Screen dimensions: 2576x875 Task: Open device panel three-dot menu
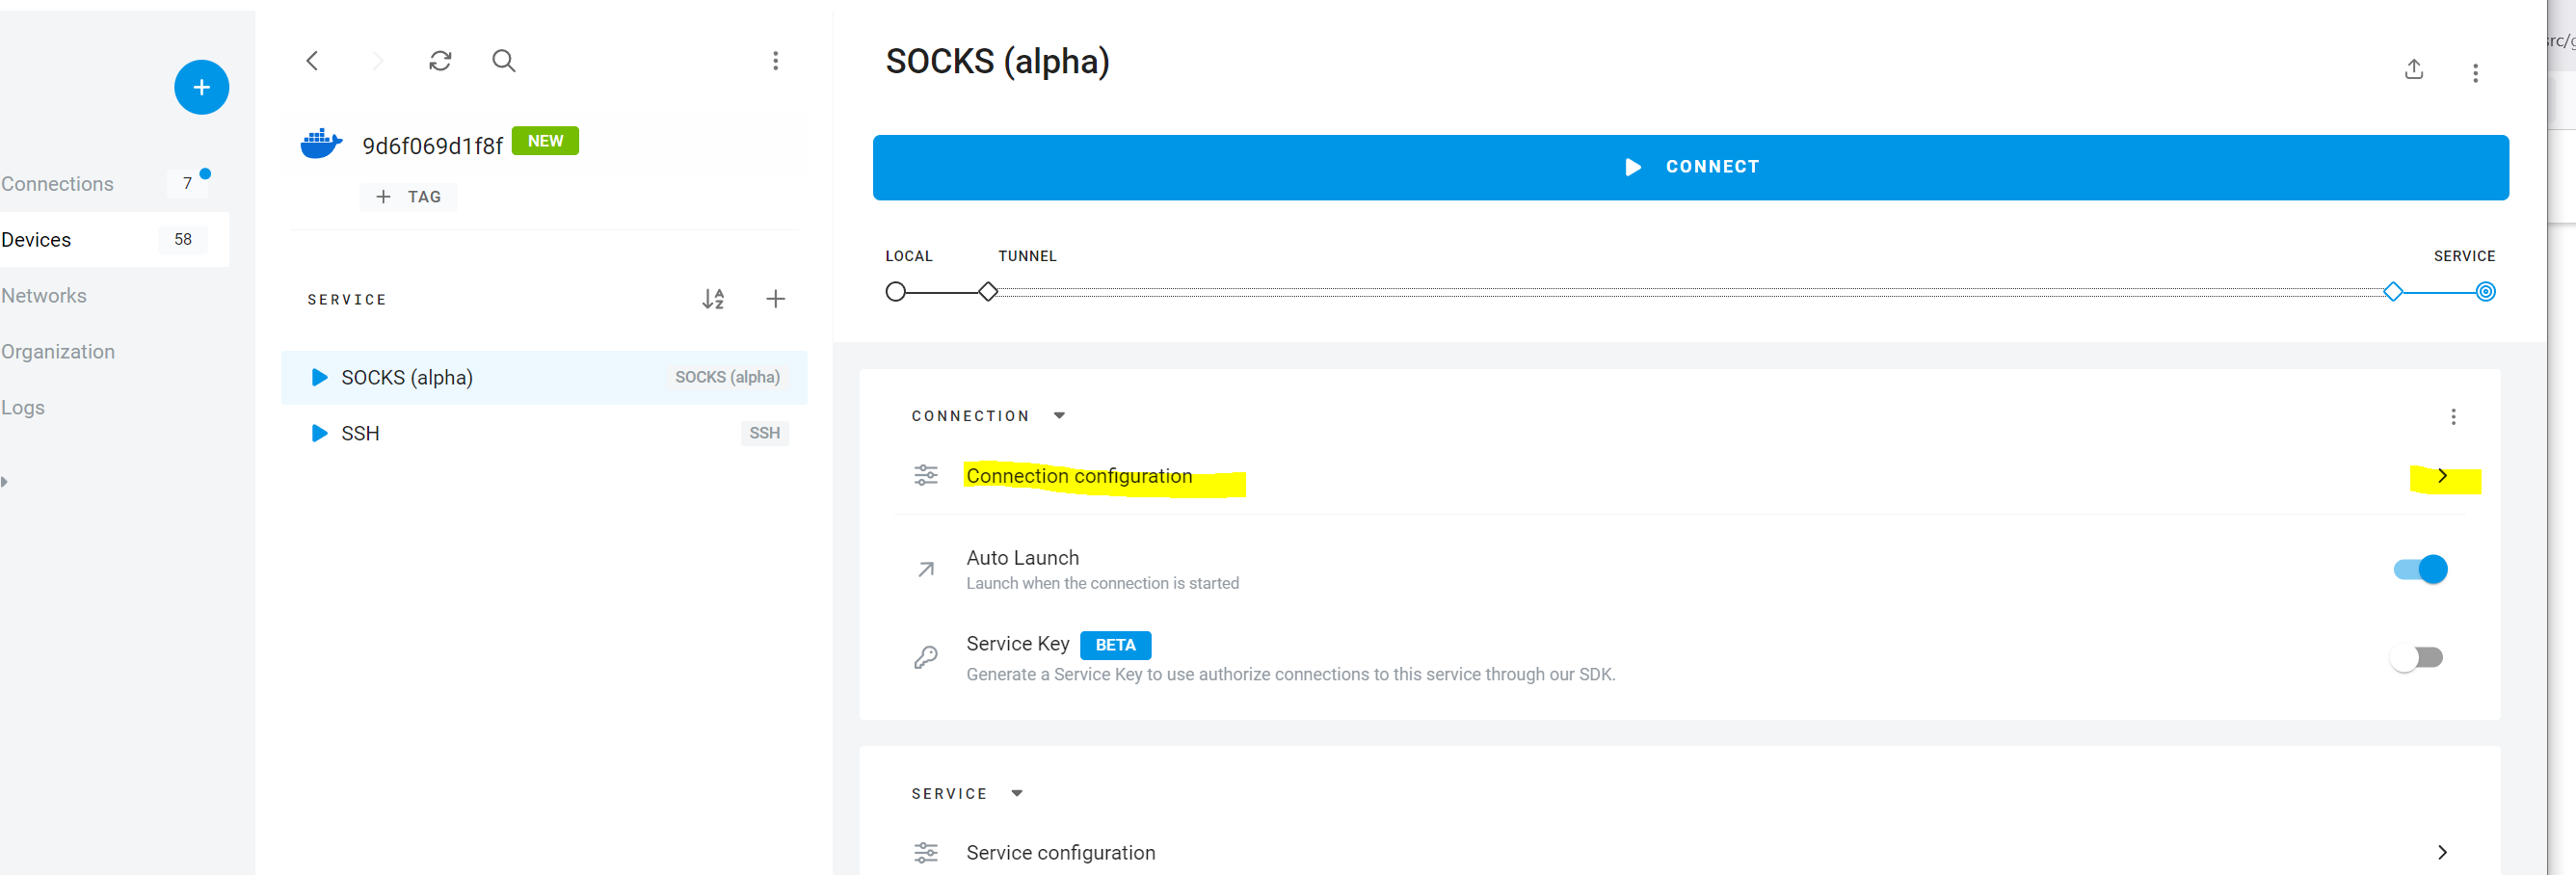[x=775, y=61]
